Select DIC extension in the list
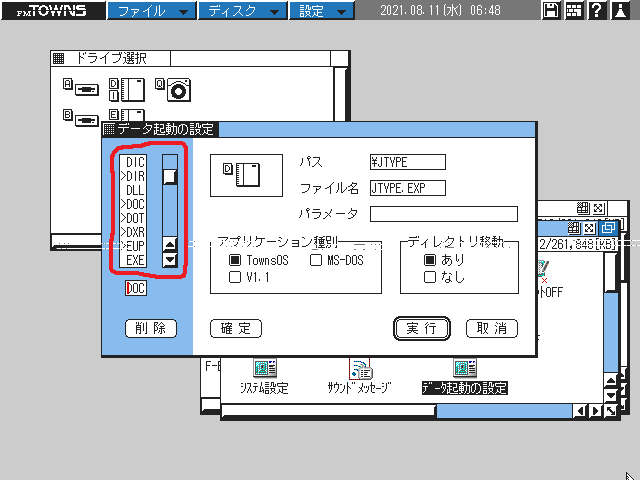This screenshot has width=640, height=480. click(133, 162)
